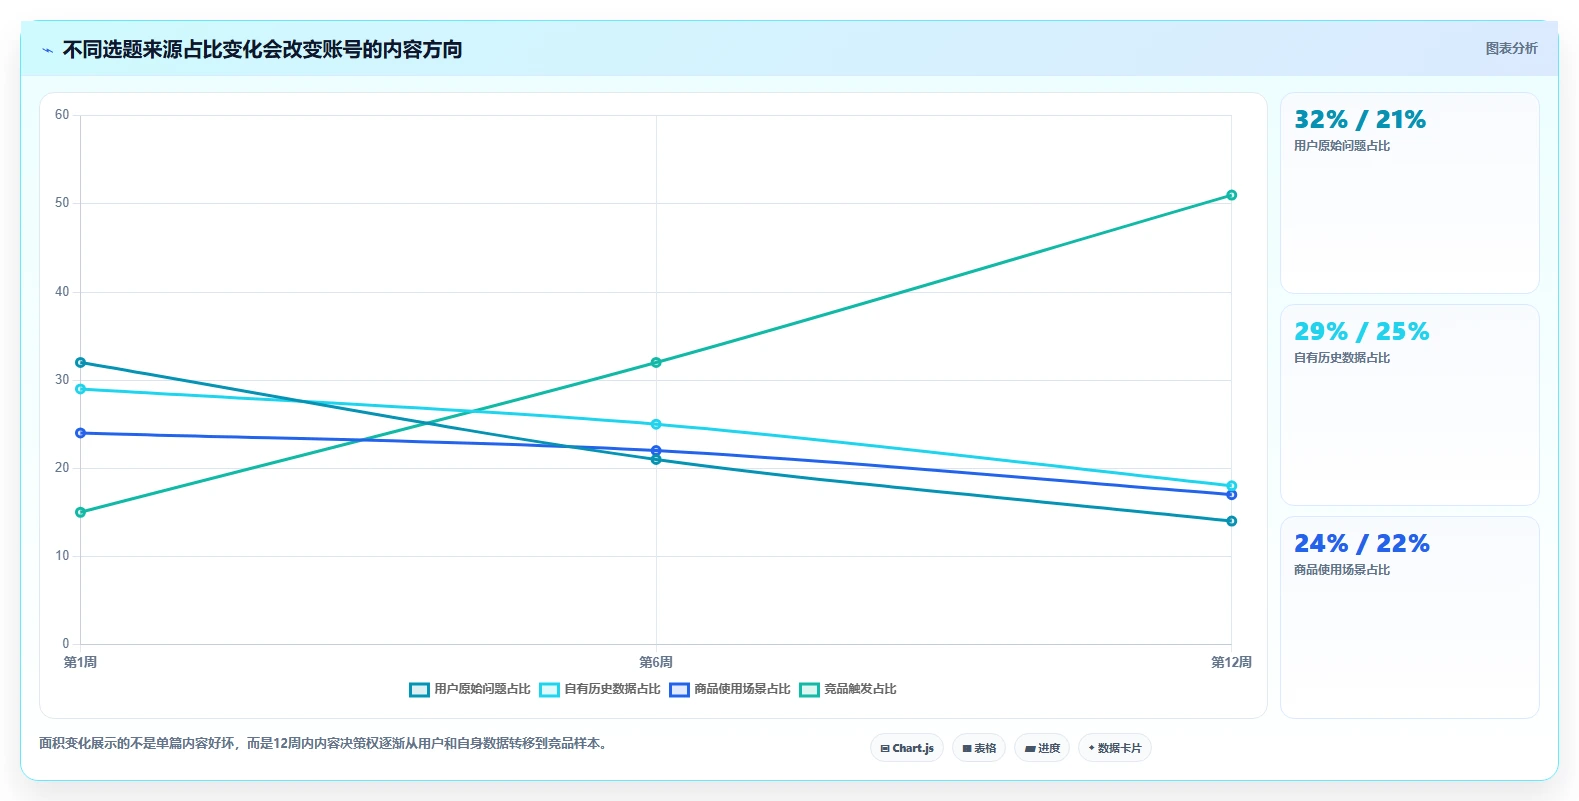
Task: Click the 第1周 x-axis label
Action: coord(80,662)
